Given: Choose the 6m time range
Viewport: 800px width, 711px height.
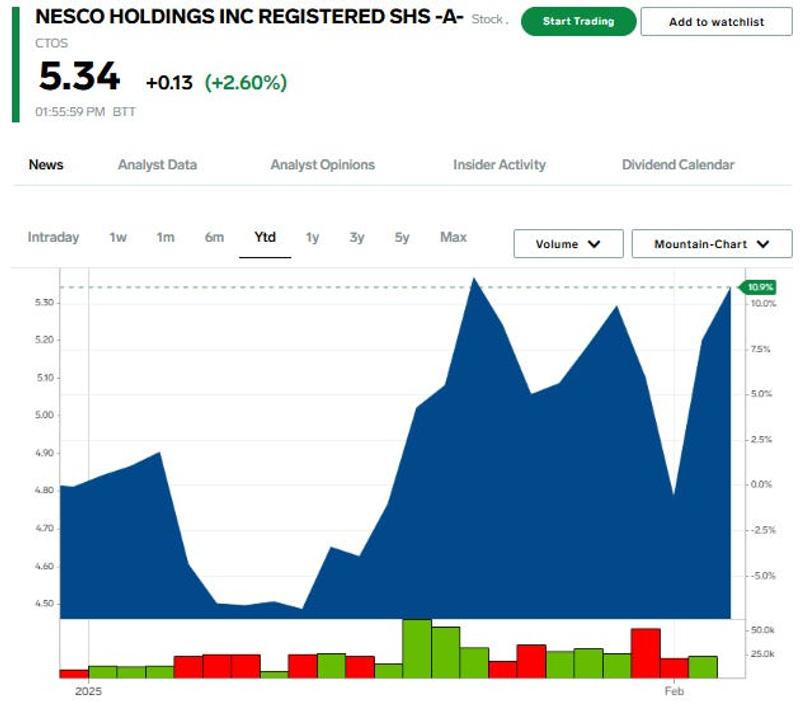Looking at the screenshot, I should point(214,237).
